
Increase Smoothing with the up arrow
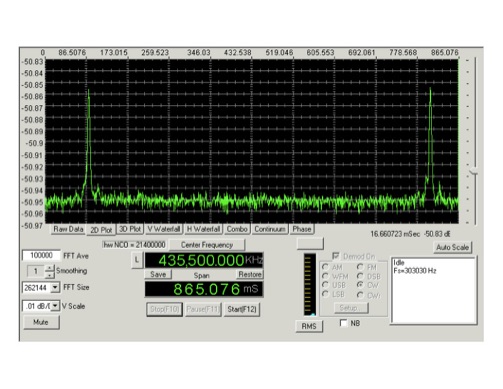[49, 268]
